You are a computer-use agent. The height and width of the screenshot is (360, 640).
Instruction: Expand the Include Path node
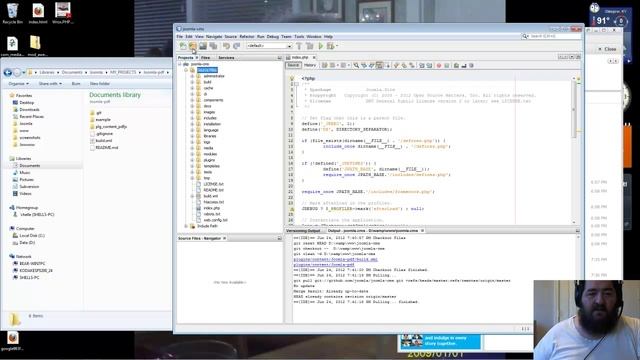(186, 226)
